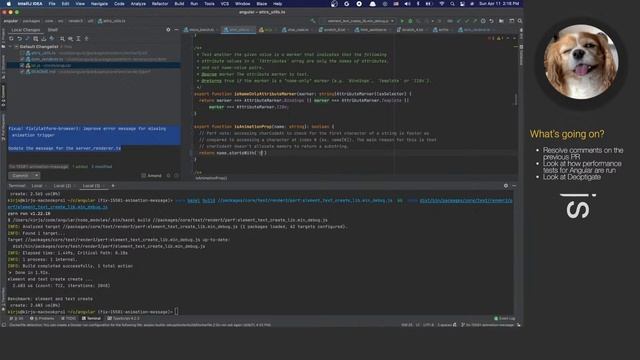Hide the Commit tool window
This screenshot has width=640, height=360.
176,30
